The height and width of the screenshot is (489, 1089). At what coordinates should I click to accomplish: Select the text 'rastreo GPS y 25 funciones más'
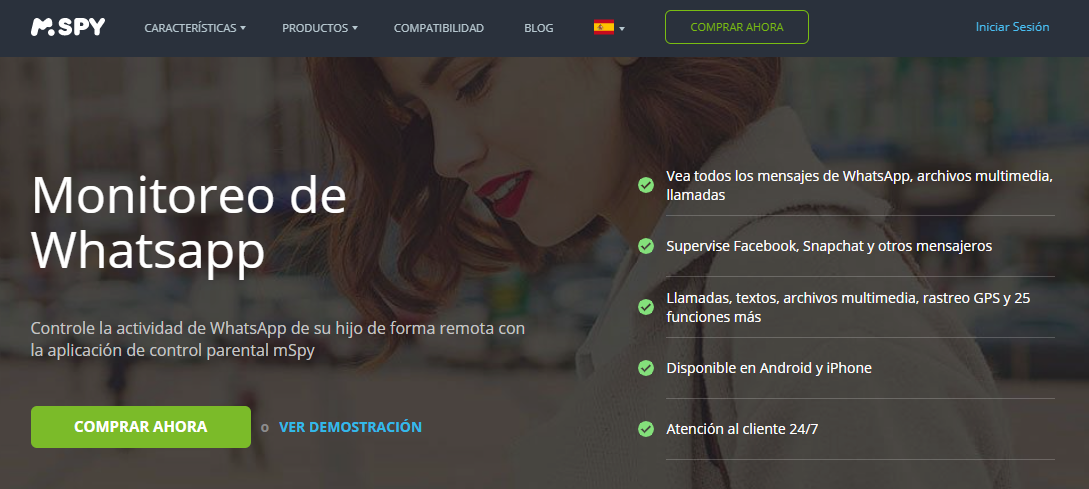(848, 308)
